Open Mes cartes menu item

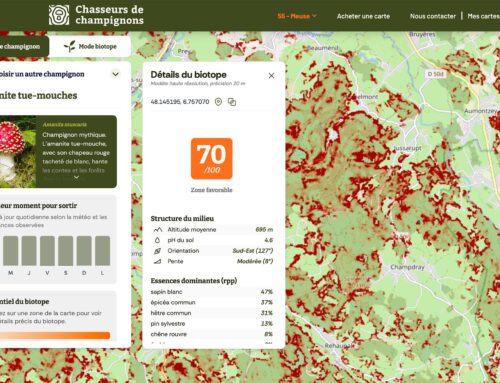(x=483, y=16)
